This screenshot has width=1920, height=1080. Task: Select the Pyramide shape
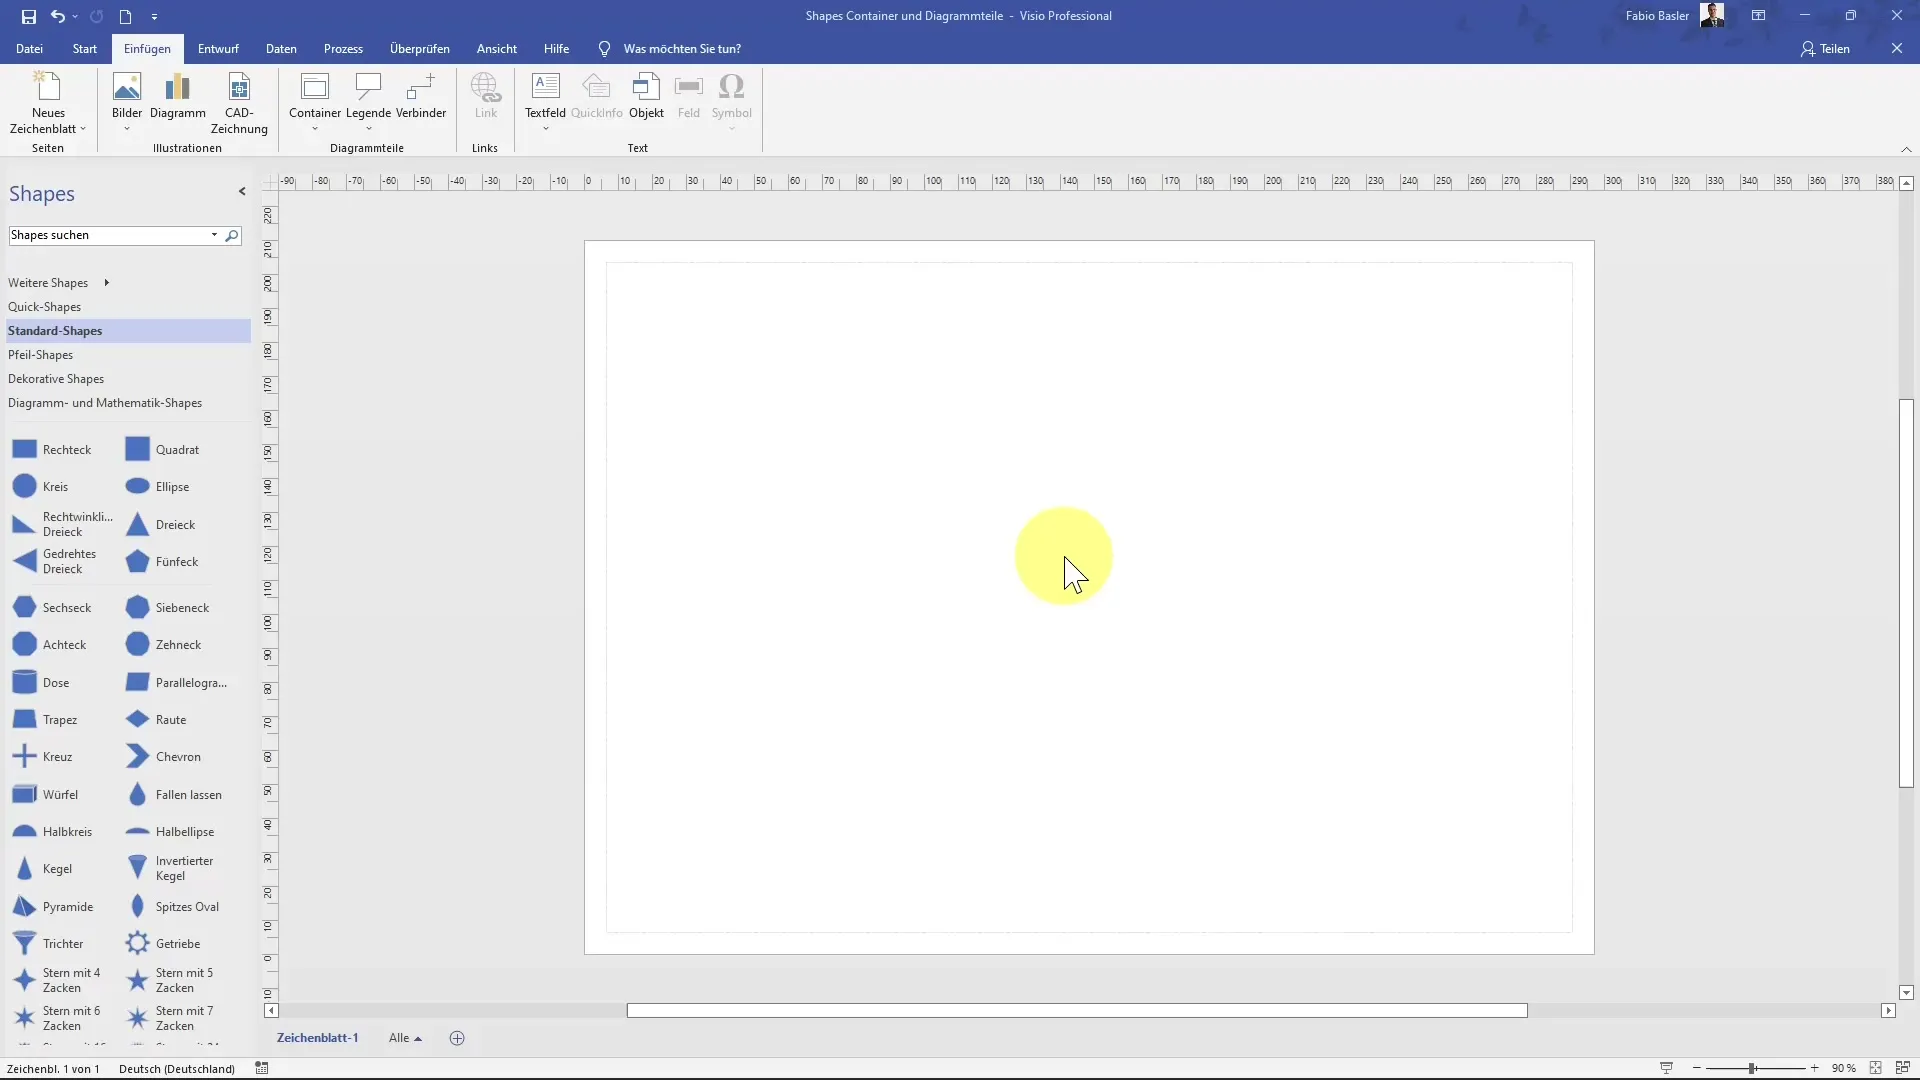(x=53, y=907)
